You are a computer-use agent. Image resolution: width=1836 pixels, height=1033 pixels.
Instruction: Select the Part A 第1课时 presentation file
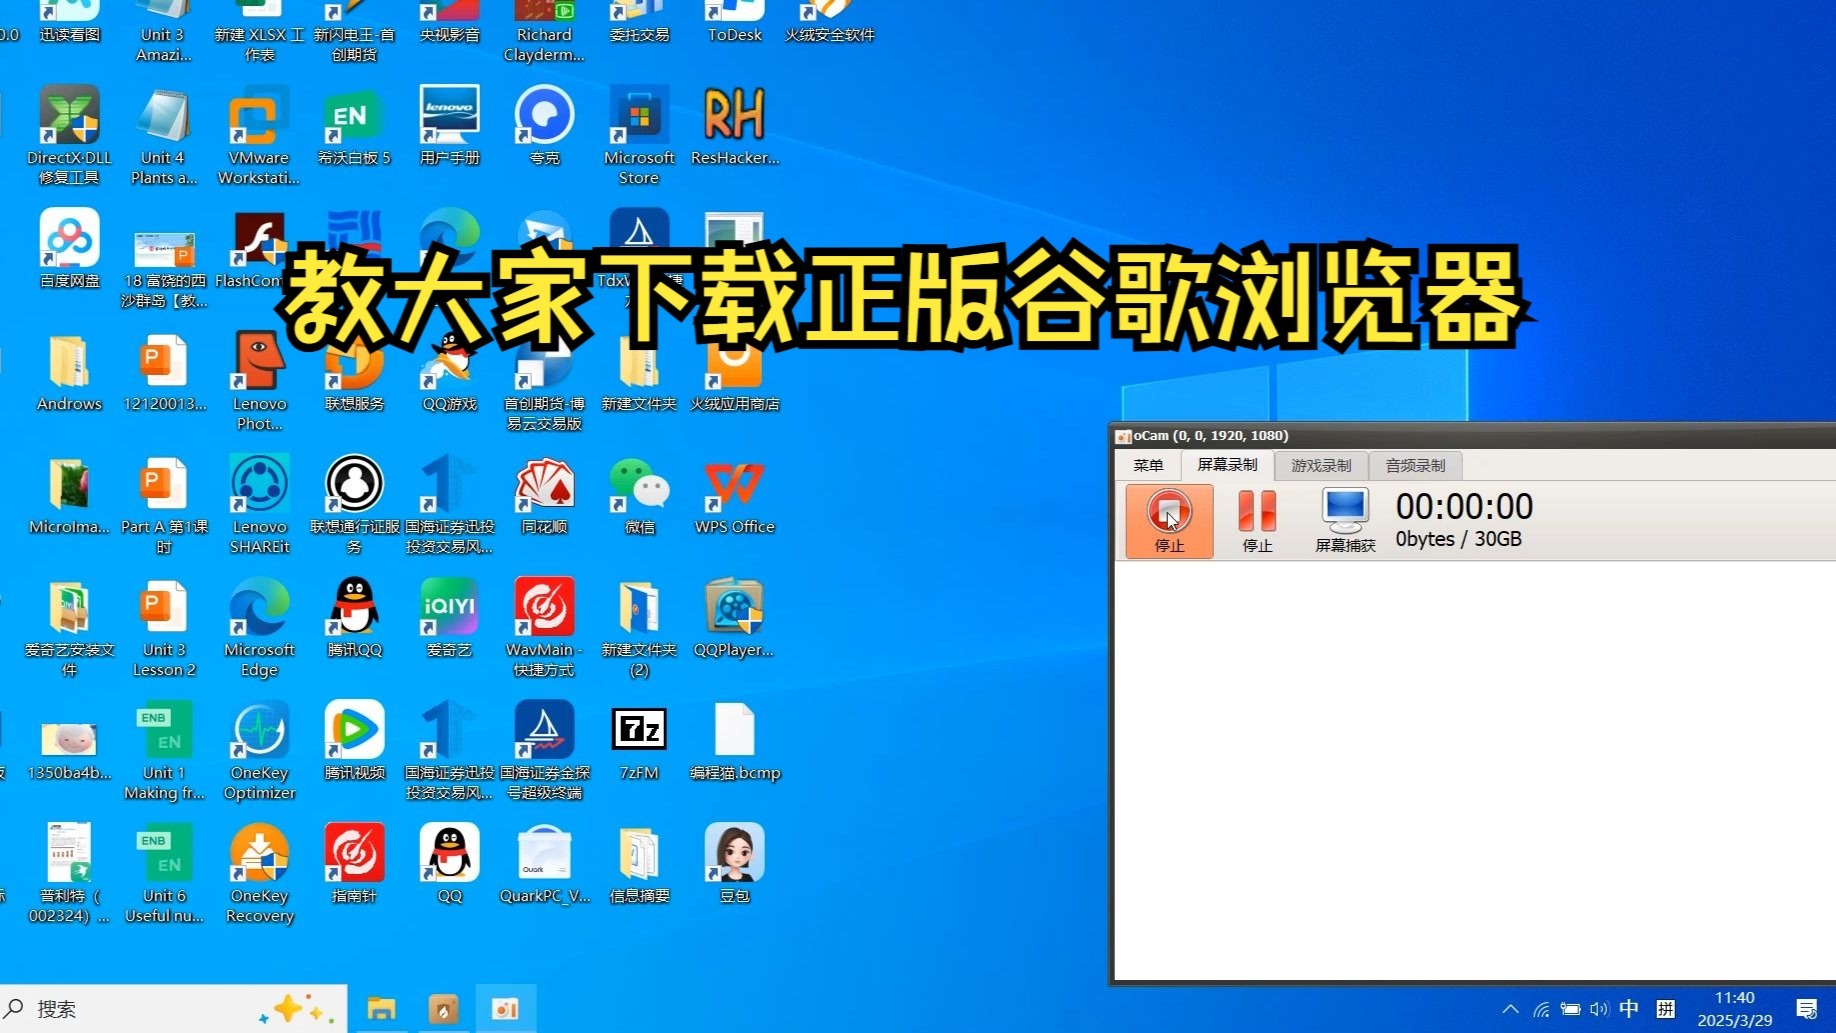(164, 504)
